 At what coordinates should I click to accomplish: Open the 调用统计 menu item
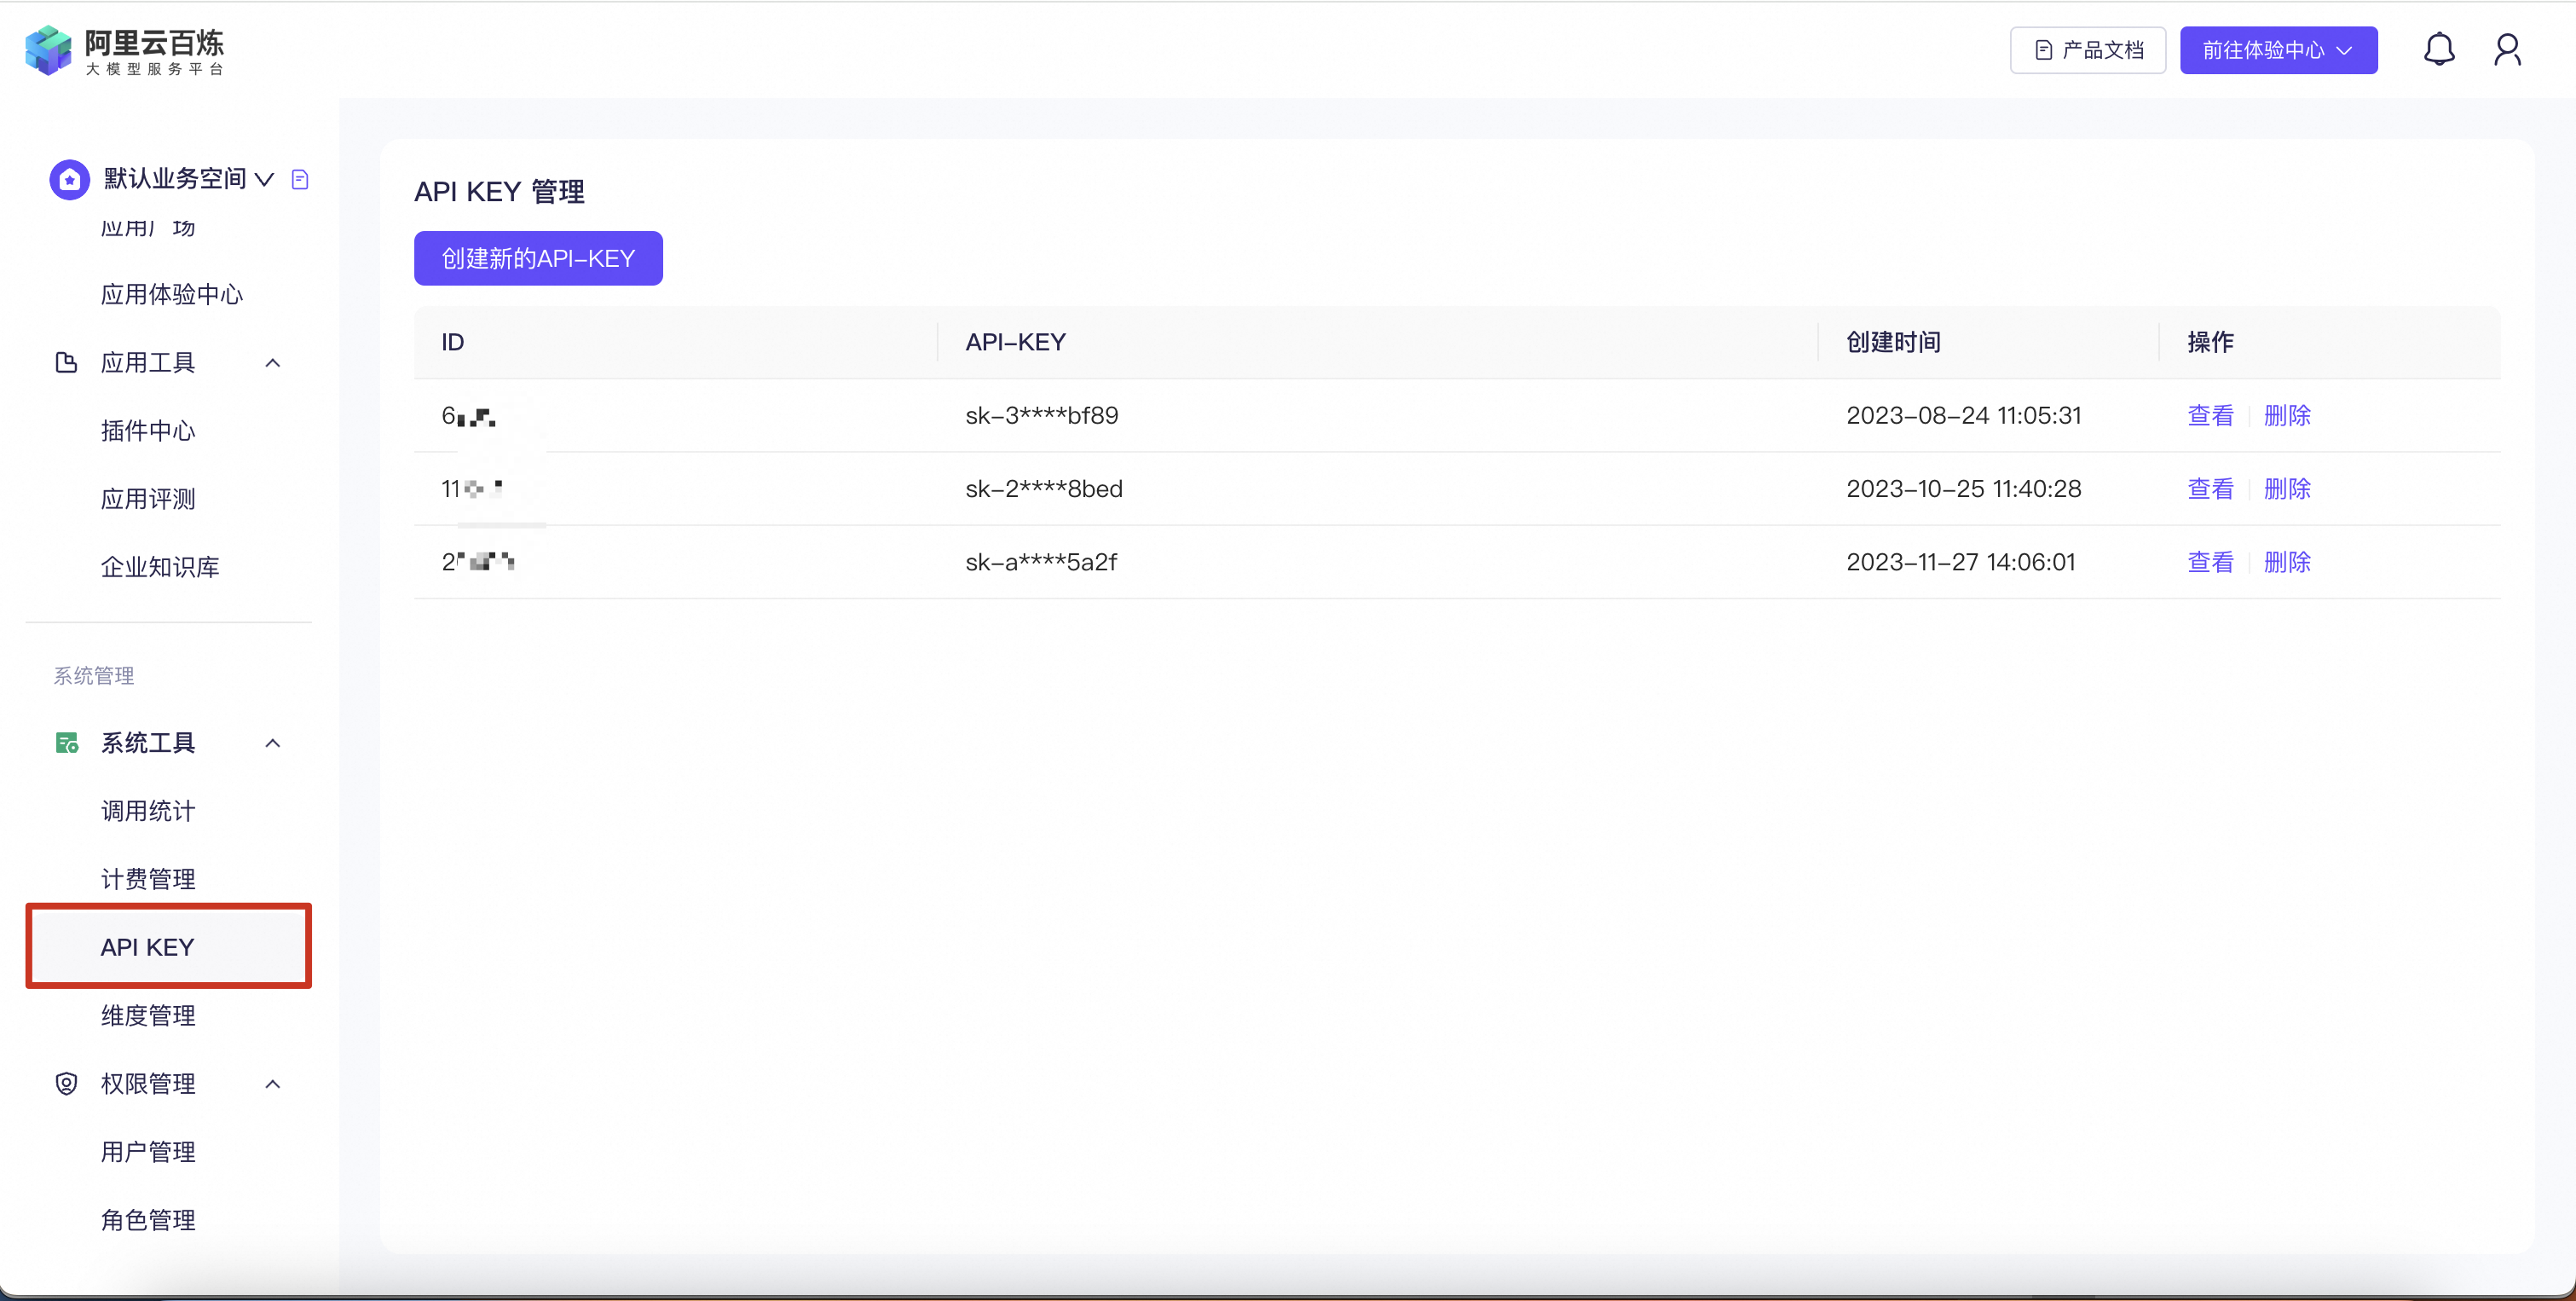tap(148, 810)
